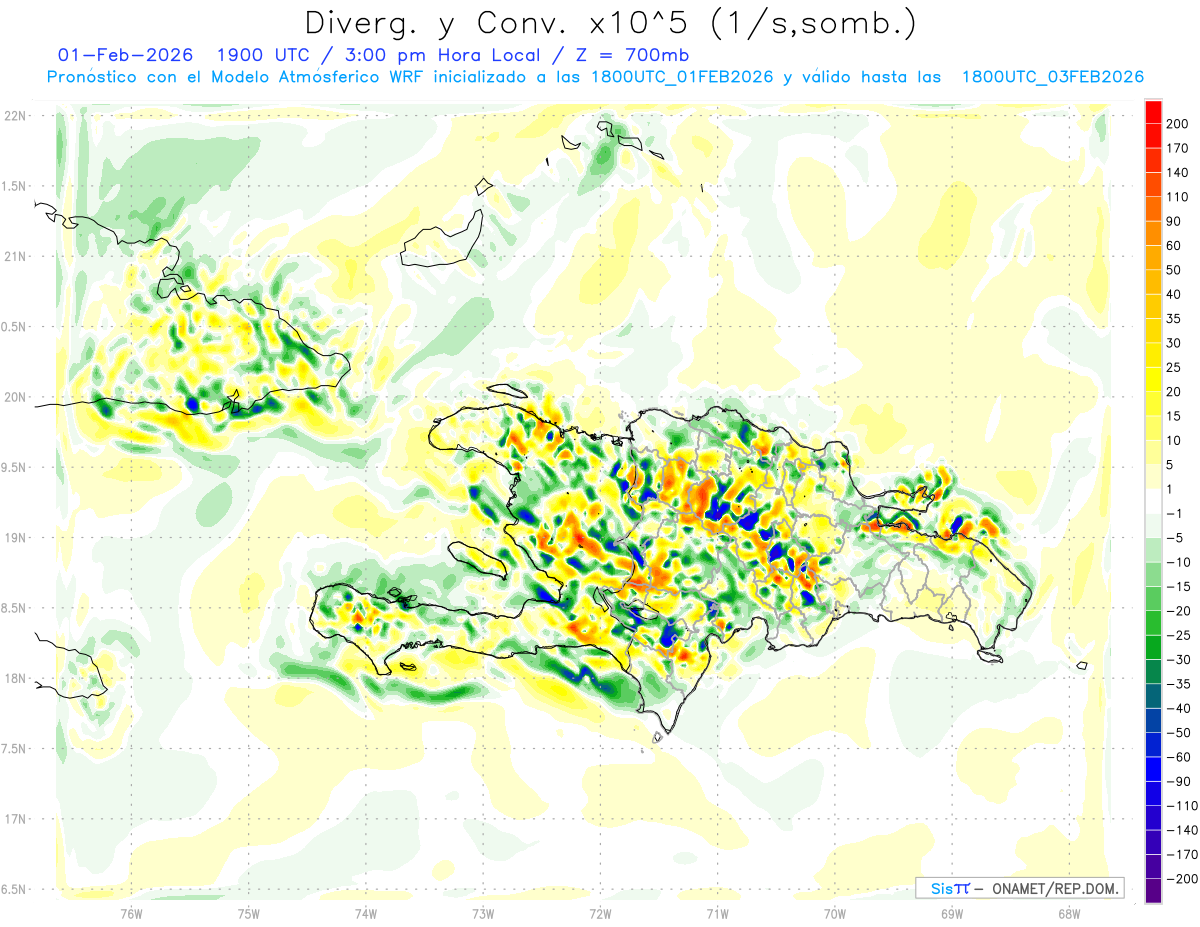Click the colorbar value '-200'
This screenshot has height=927, width=1200.
(x=1183, y=879)
